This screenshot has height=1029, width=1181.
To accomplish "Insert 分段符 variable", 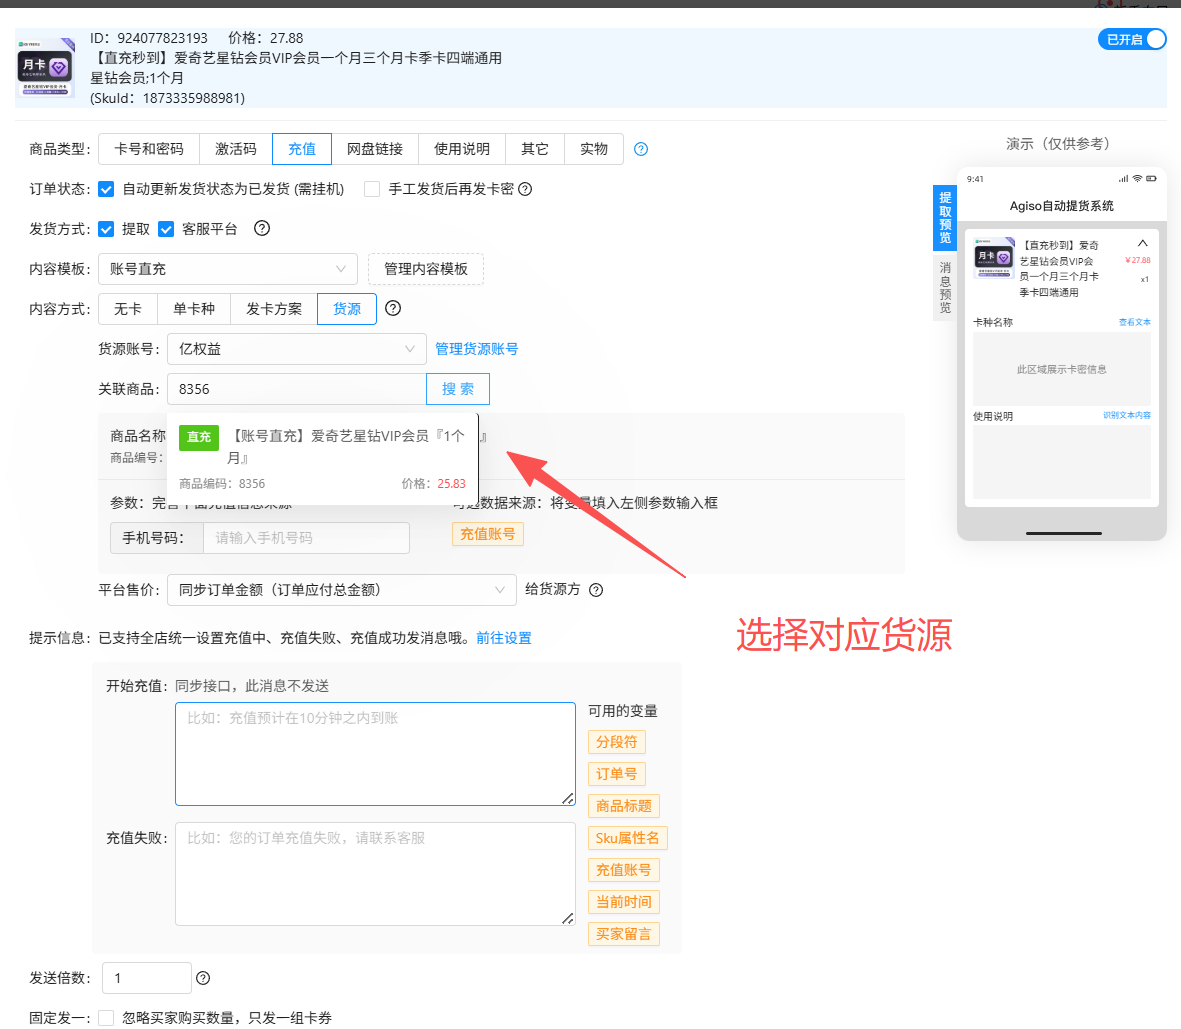I will click(617, 742).
